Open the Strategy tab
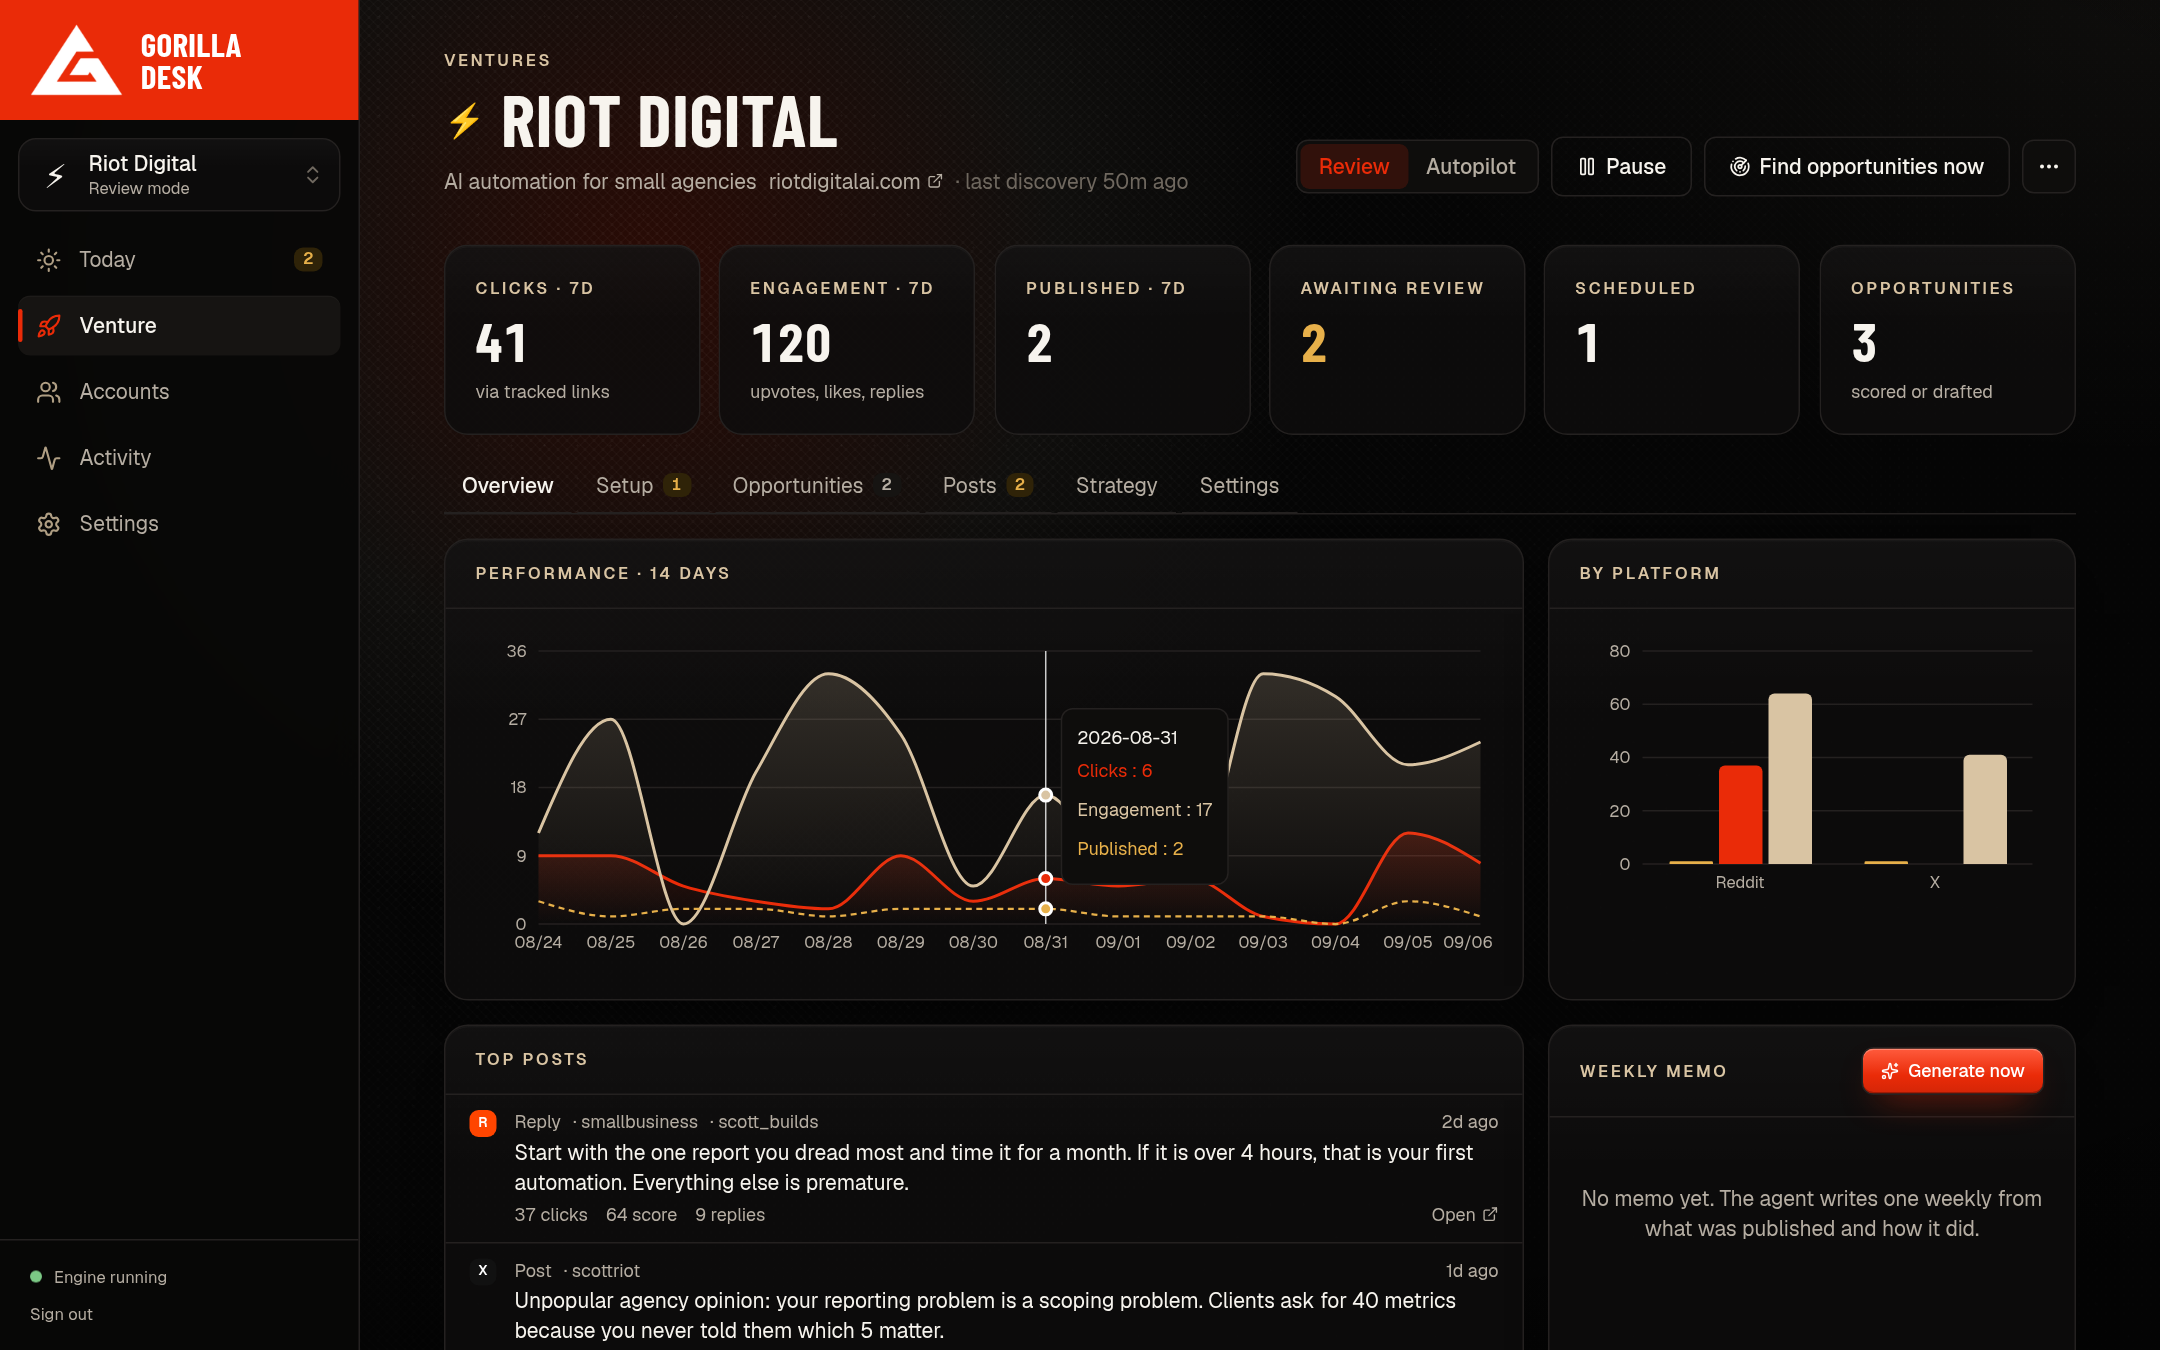The height and width of the screenshot is (1350, 2160). click(x=1116, y=486)
